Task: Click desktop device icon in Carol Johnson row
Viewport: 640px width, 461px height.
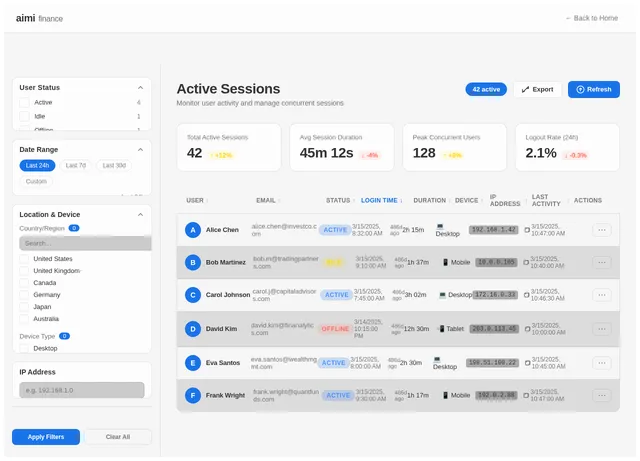Action: [x=442, y=295]
